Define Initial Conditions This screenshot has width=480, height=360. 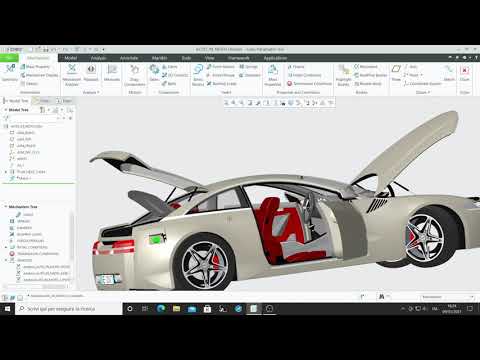[x=304, y=75]
